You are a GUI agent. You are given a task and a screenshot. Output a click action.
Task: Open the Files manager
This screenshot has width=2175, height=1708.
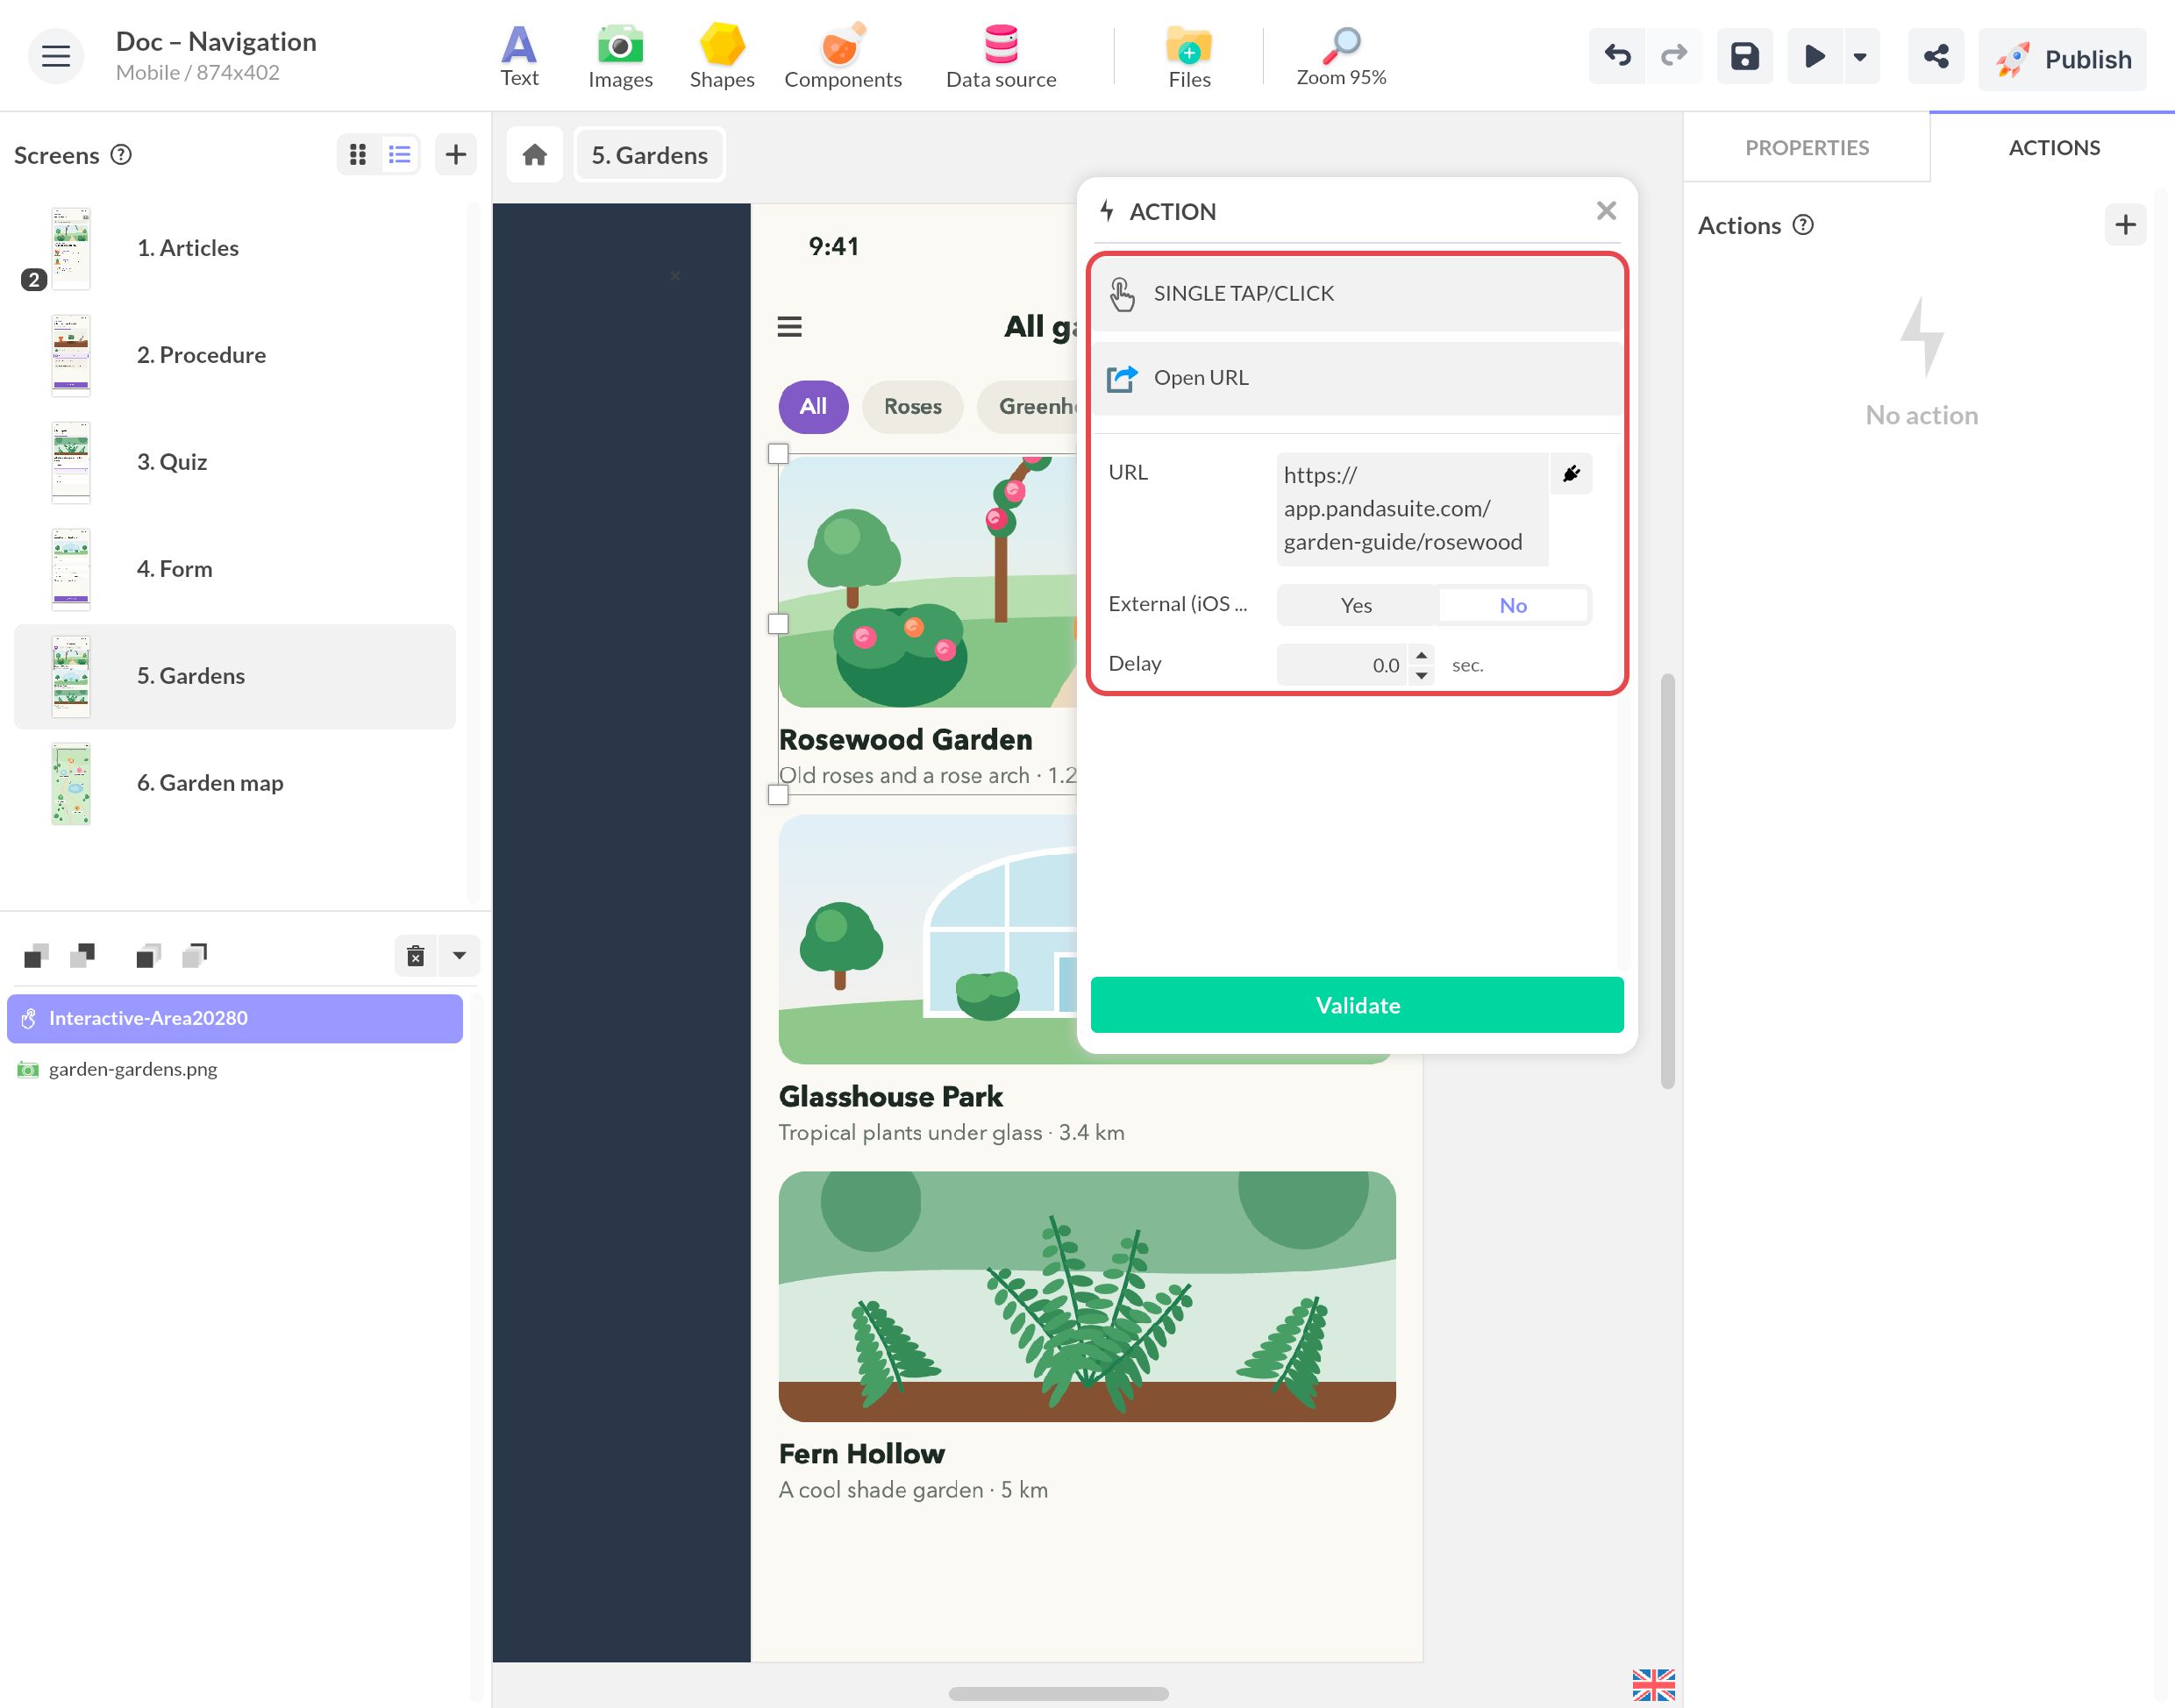coord(1189,57)
